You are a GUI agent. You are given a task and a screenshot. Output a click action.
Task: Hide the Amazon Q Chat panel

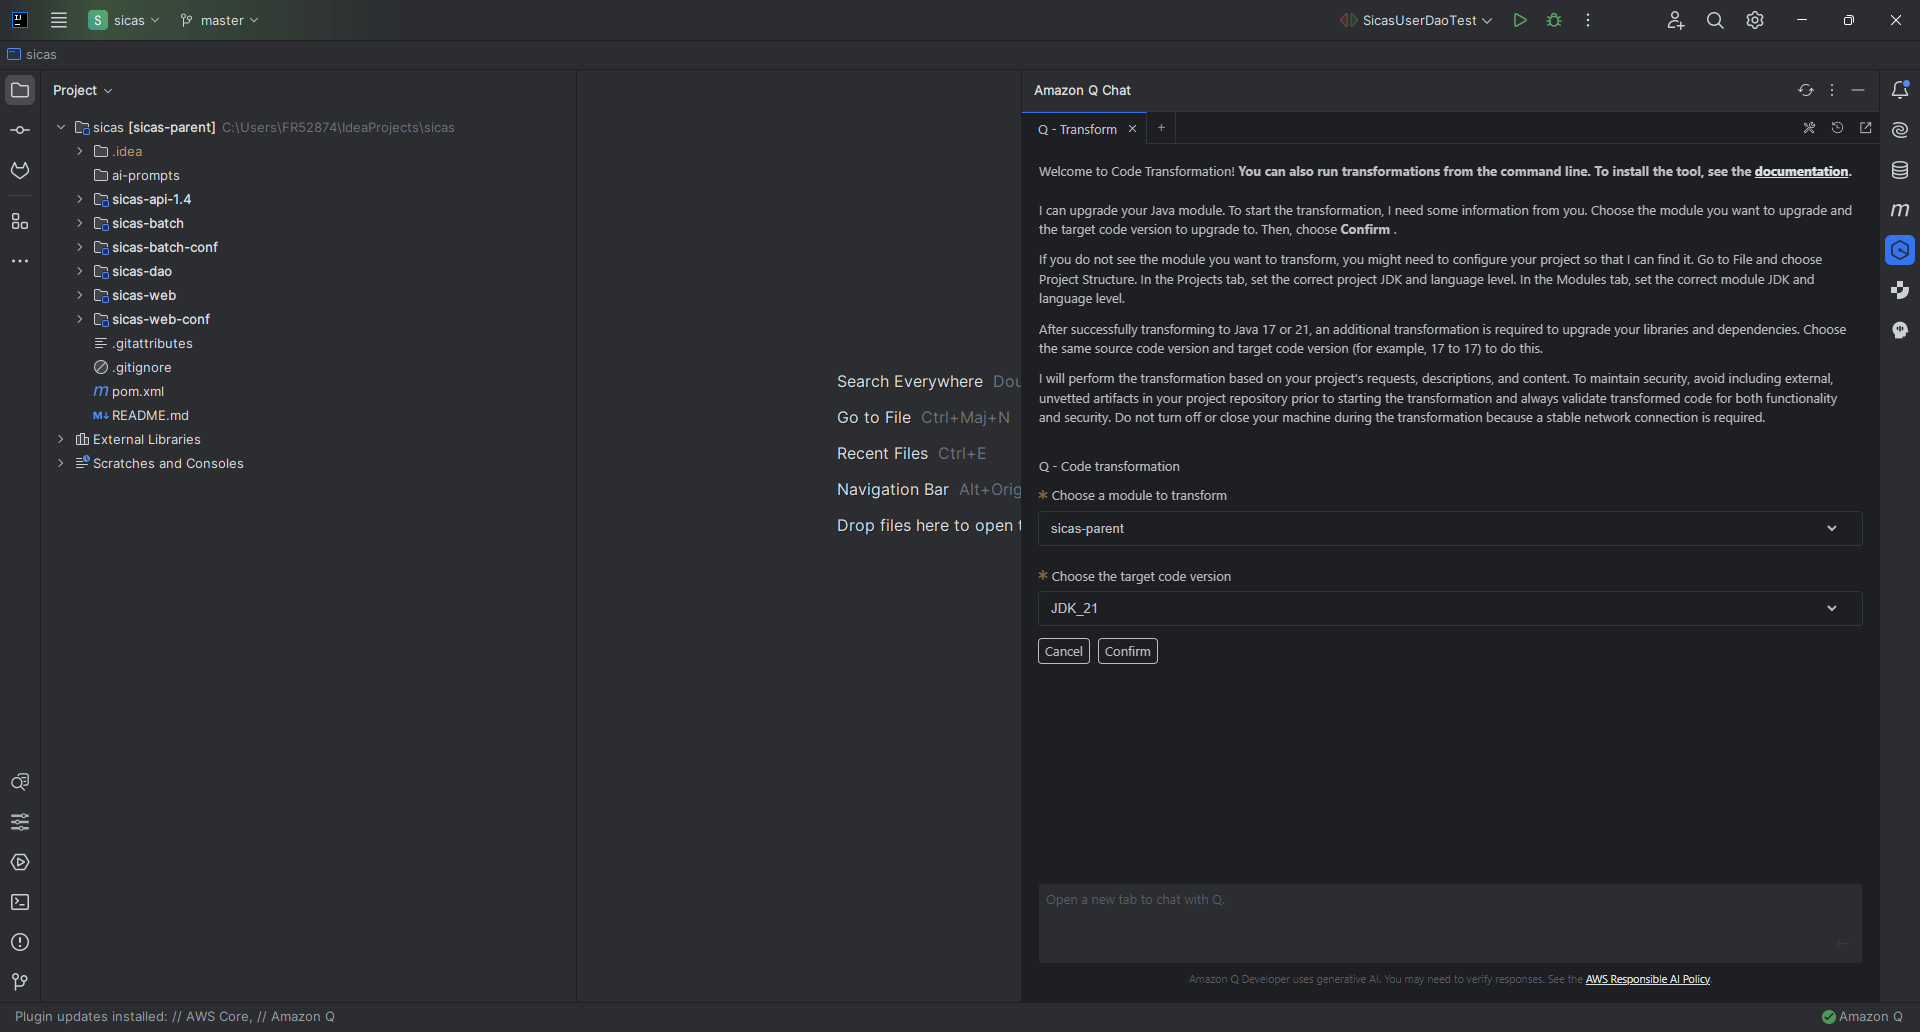tap(1858, 90)
